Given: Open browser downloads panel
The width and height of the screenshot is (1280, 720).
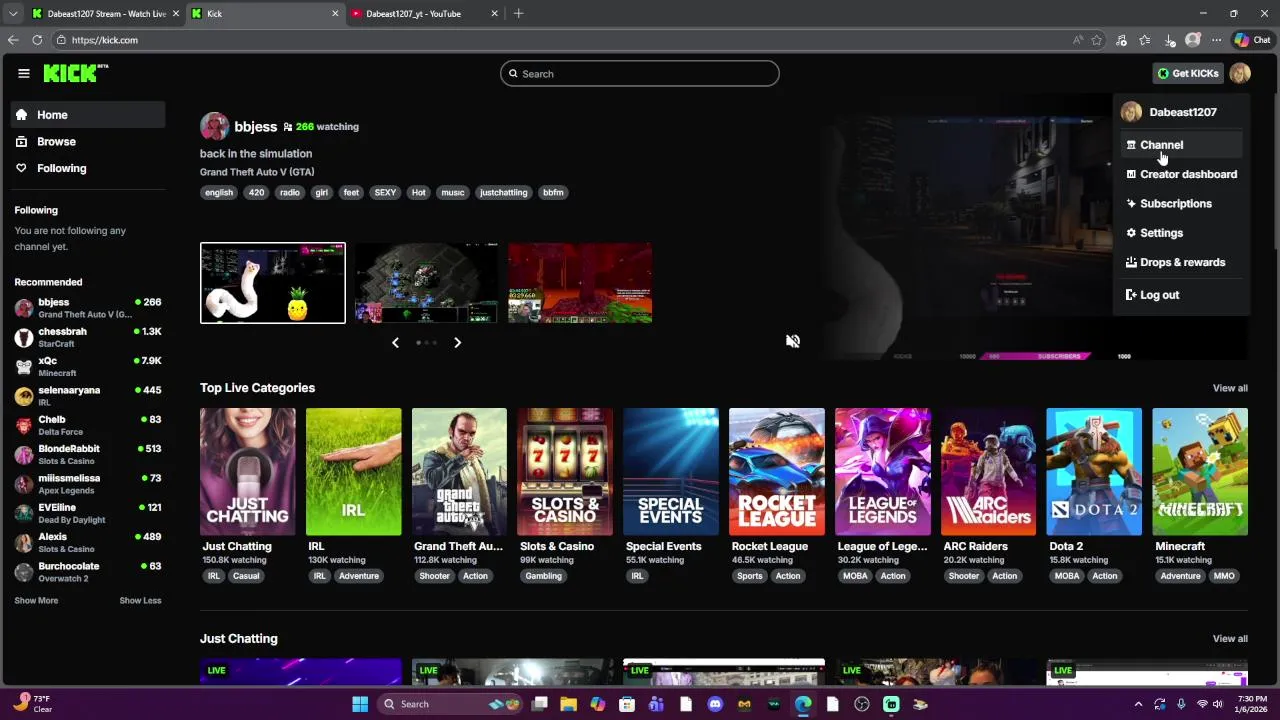Looking at the screenshot, I should coord(1169,40).
